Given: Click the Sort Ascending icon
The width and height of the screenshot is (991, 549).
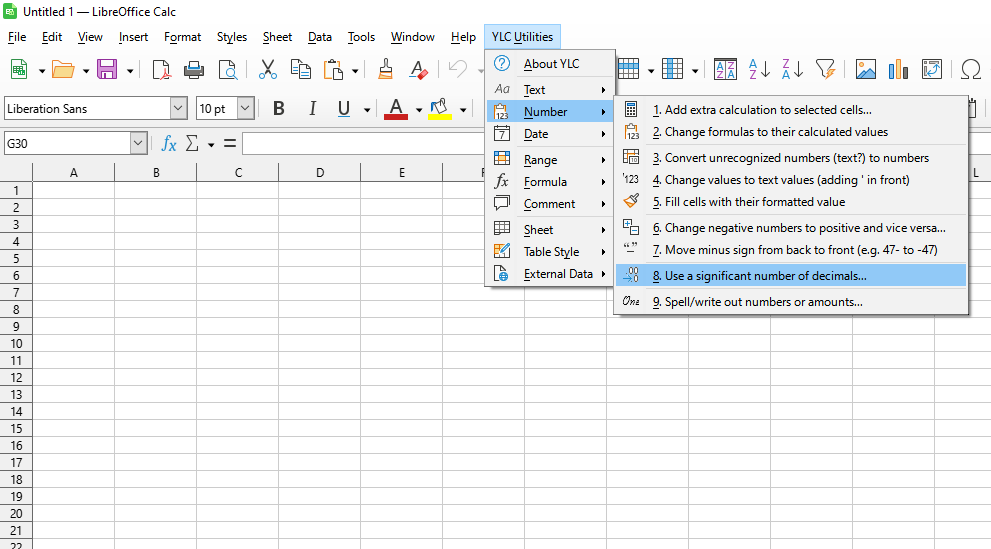Looking at the screenshot, I should coord(760,69).
